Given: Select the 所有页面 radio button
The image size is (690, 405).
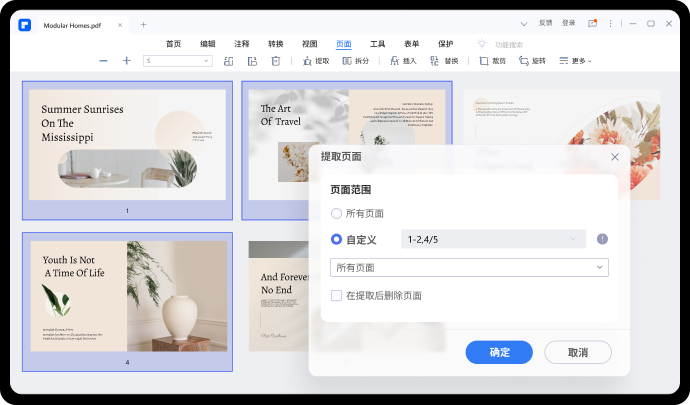Looking at the screenshot, I should (x=336, y=213).
